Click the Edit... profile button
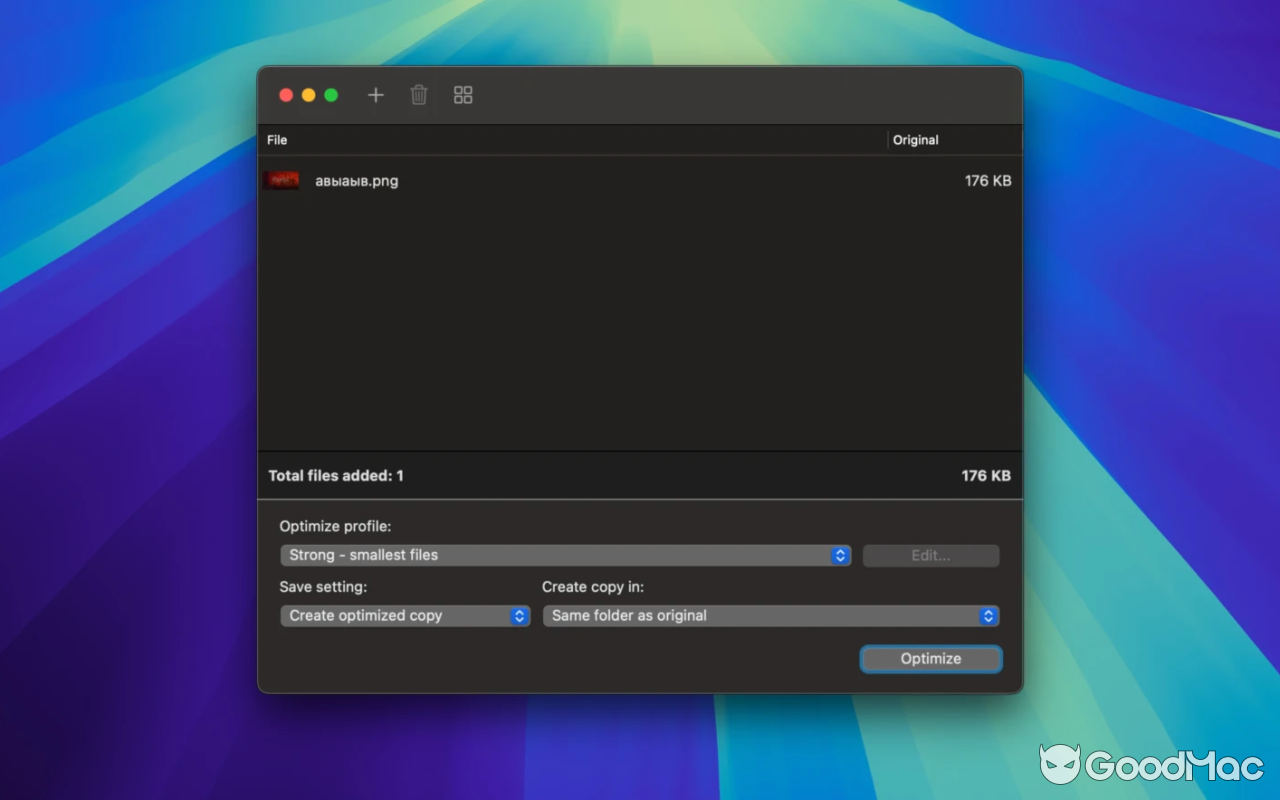The height and width of the screenshot is (800, 1280). [x=930, y=555]
